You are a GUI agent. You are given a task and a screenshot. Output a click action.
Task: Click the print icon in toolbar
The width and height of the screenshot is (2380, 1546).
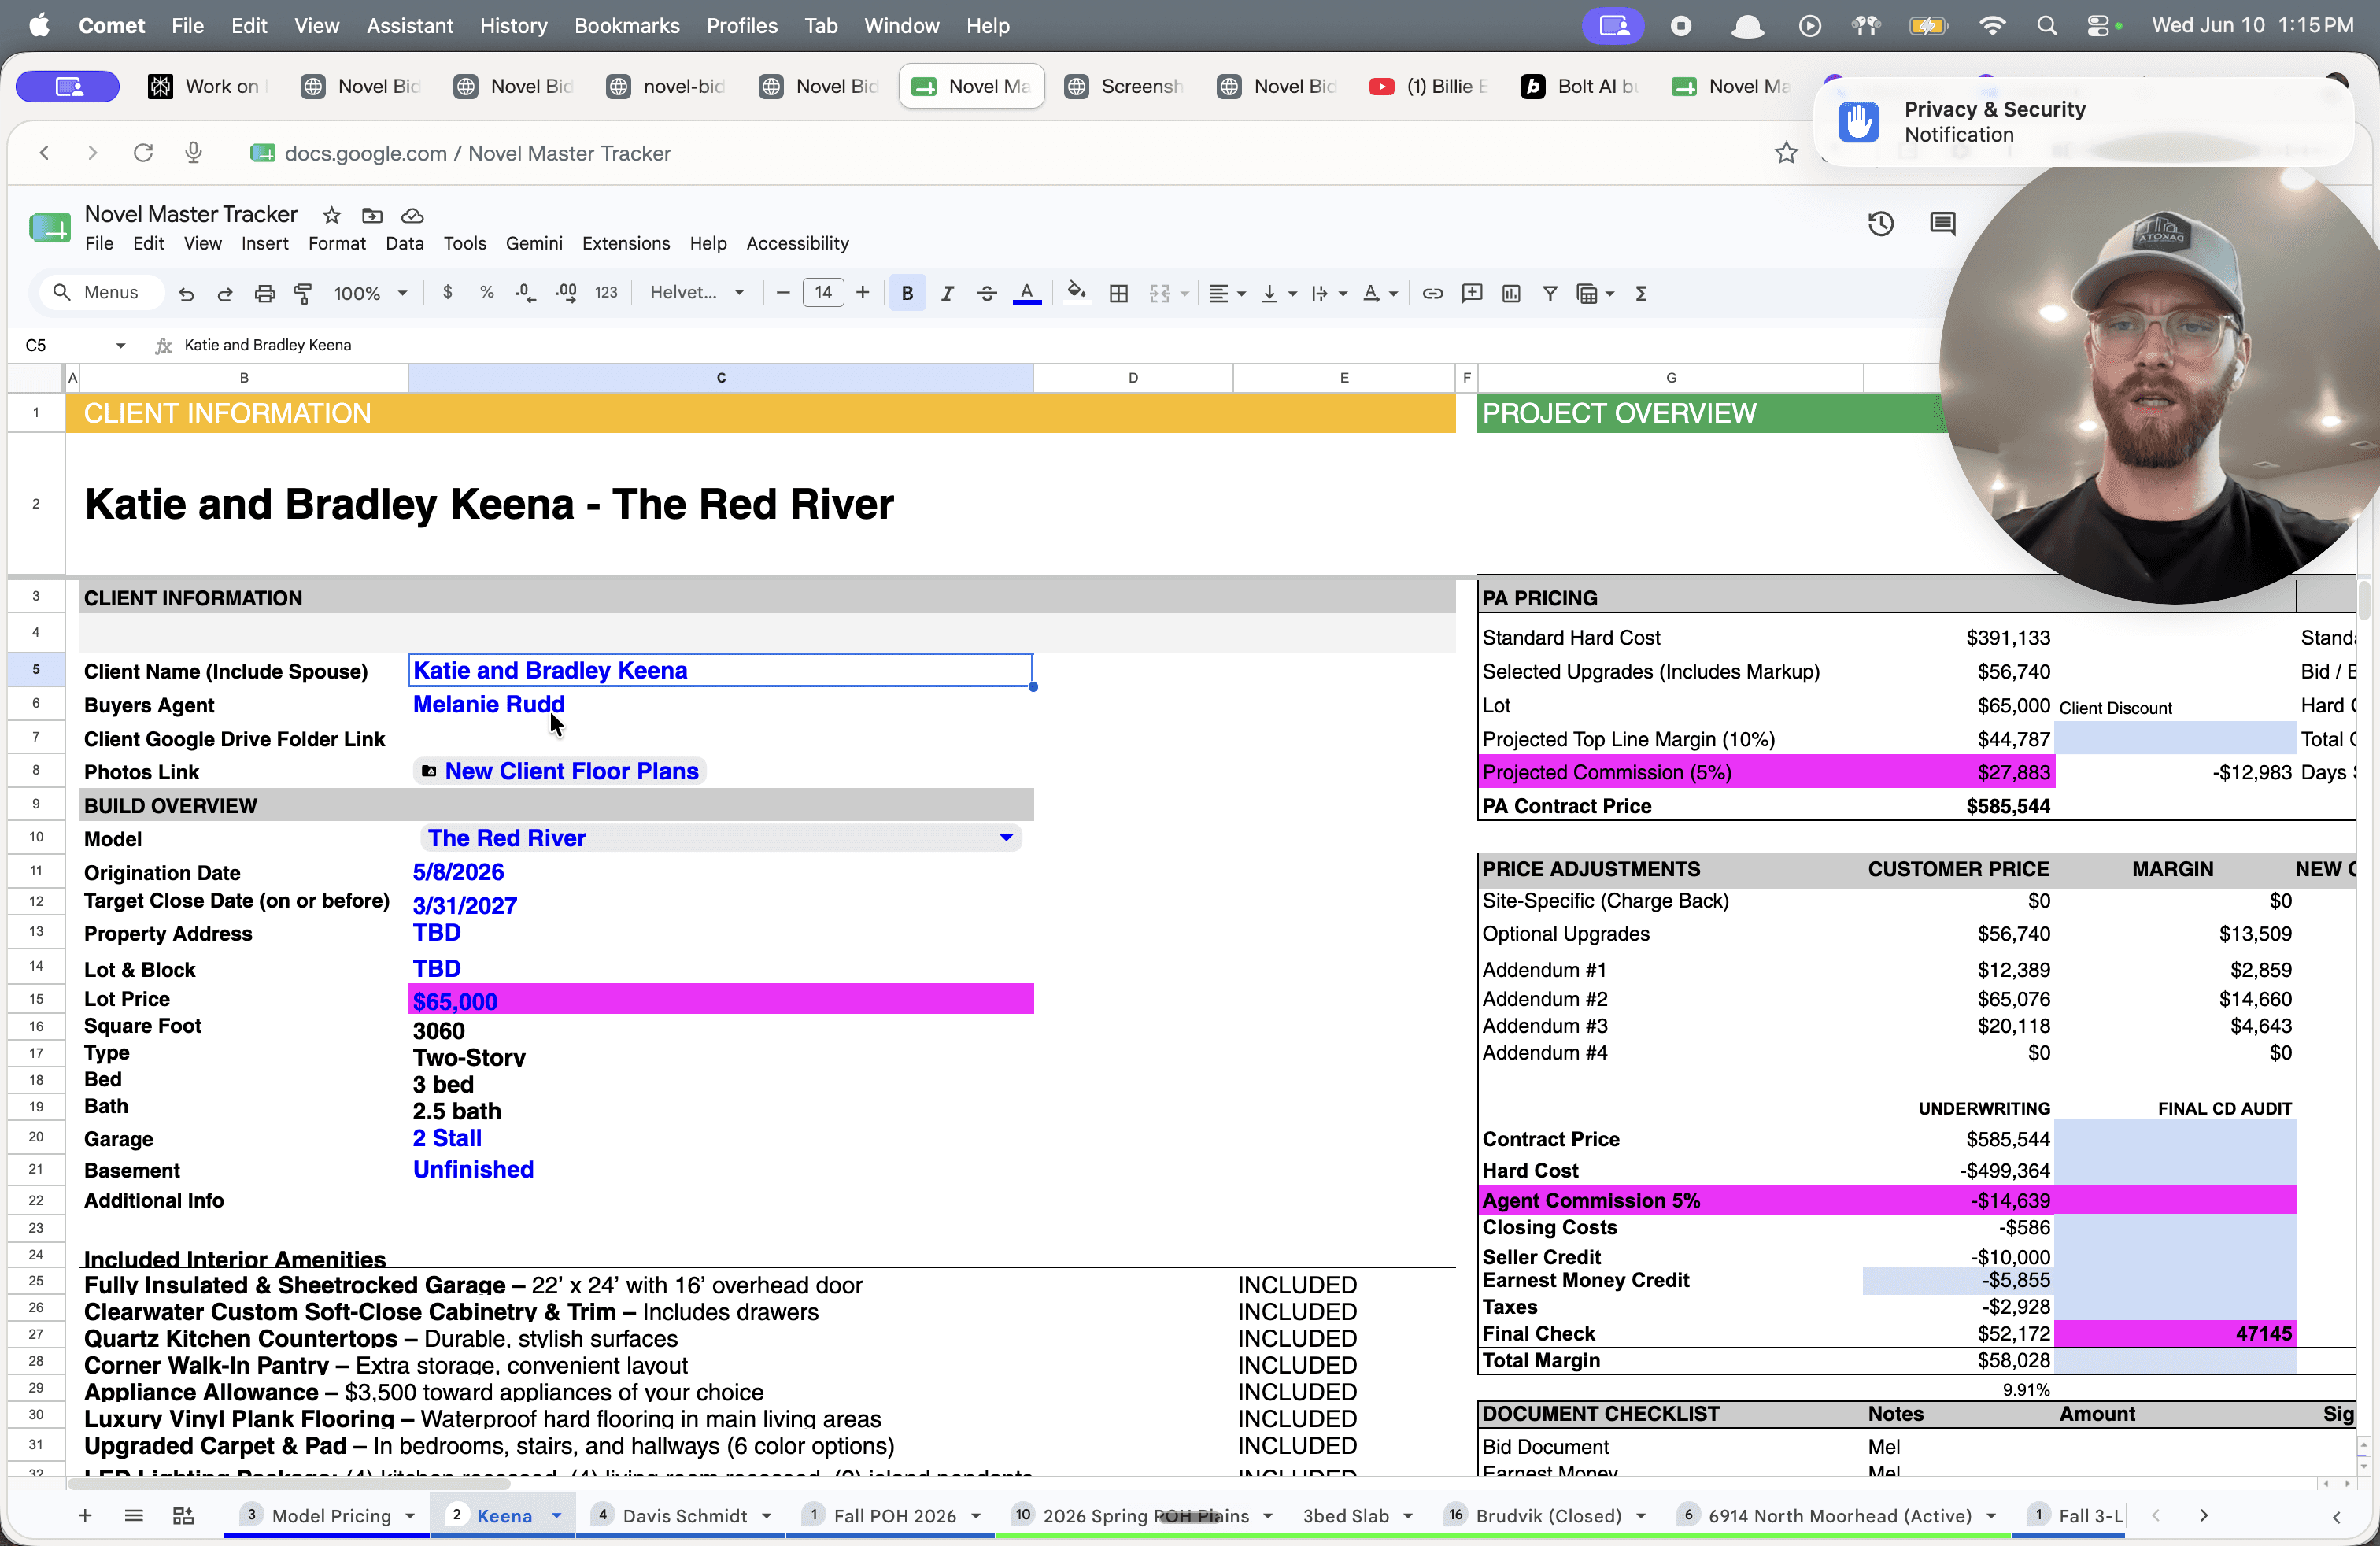pos(264,293)
